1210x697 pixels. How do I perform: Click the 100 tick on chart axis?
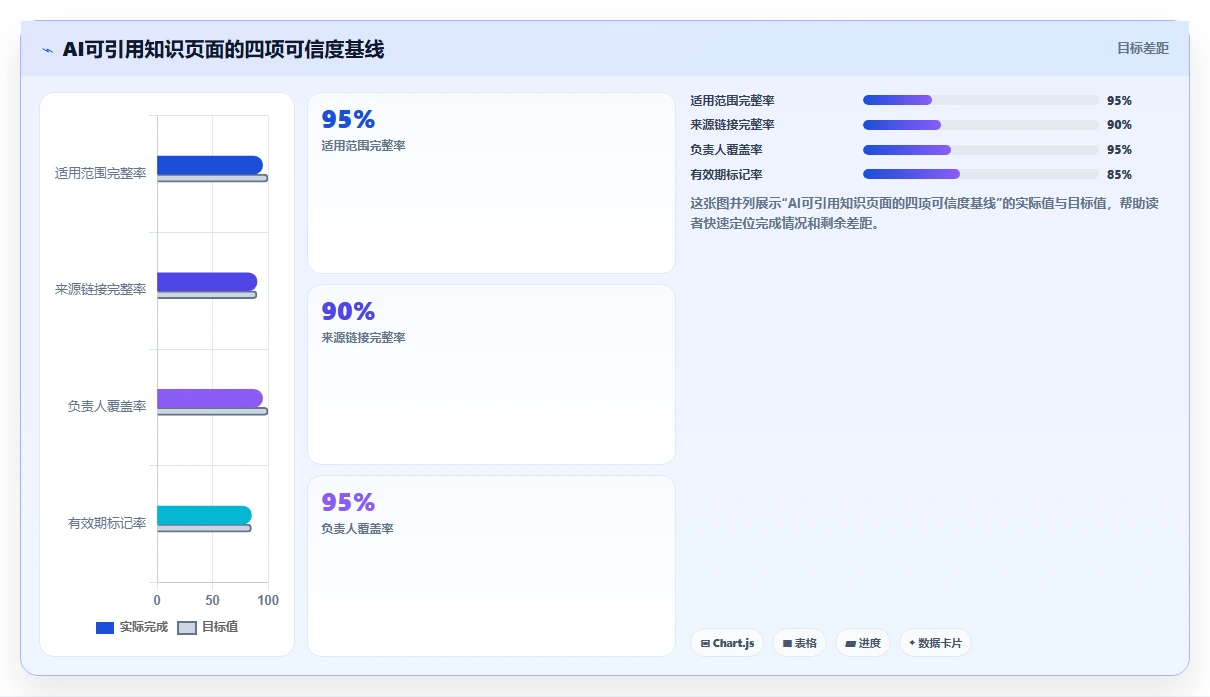[x=268, y=600]
